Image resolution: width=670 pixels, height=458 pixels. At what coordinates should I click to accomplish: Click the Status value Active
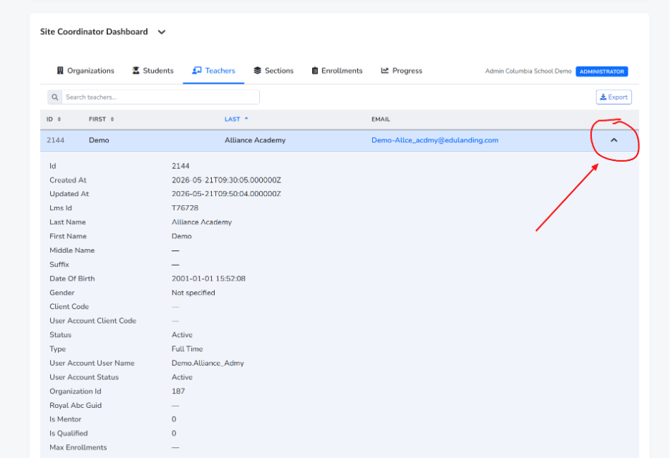pos(182,335)
